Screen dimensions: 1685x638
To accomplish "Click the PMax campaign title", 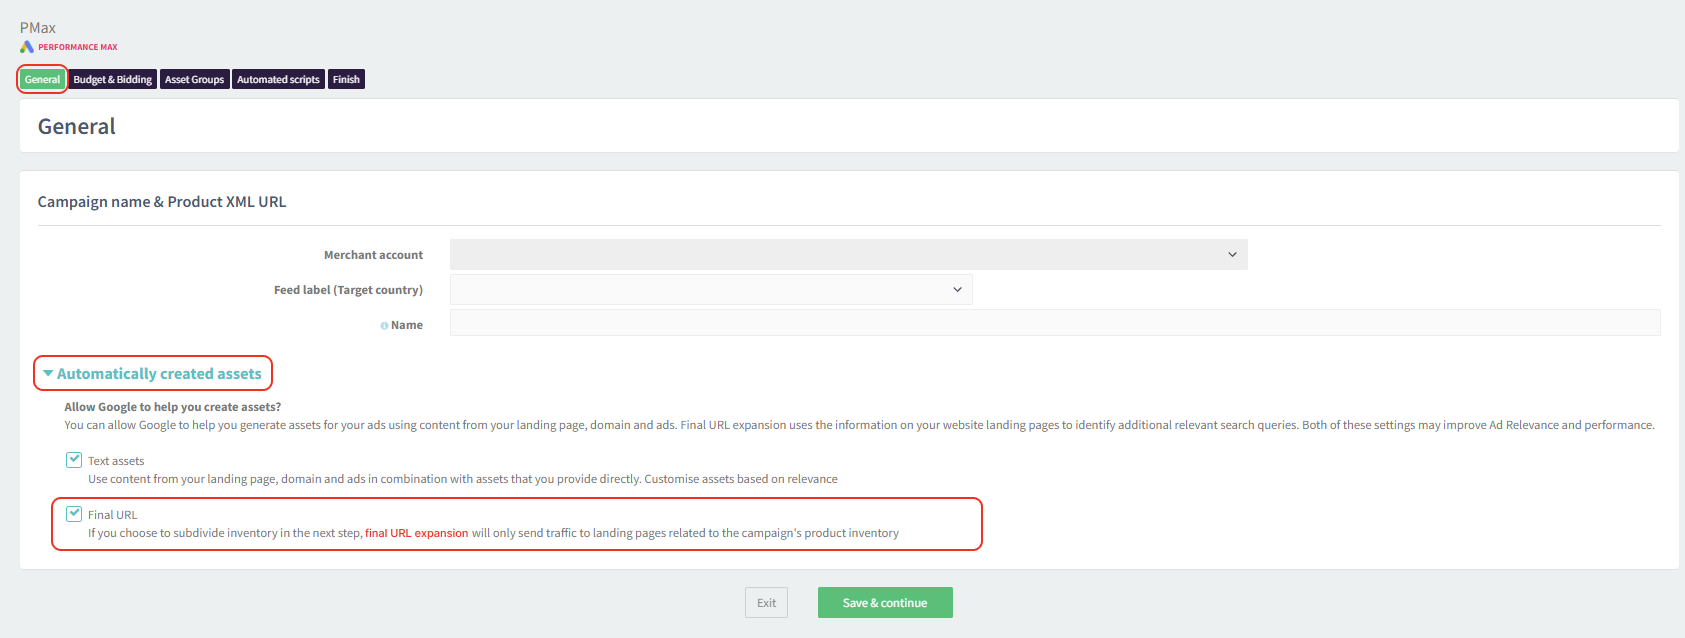I will [38, 28].
